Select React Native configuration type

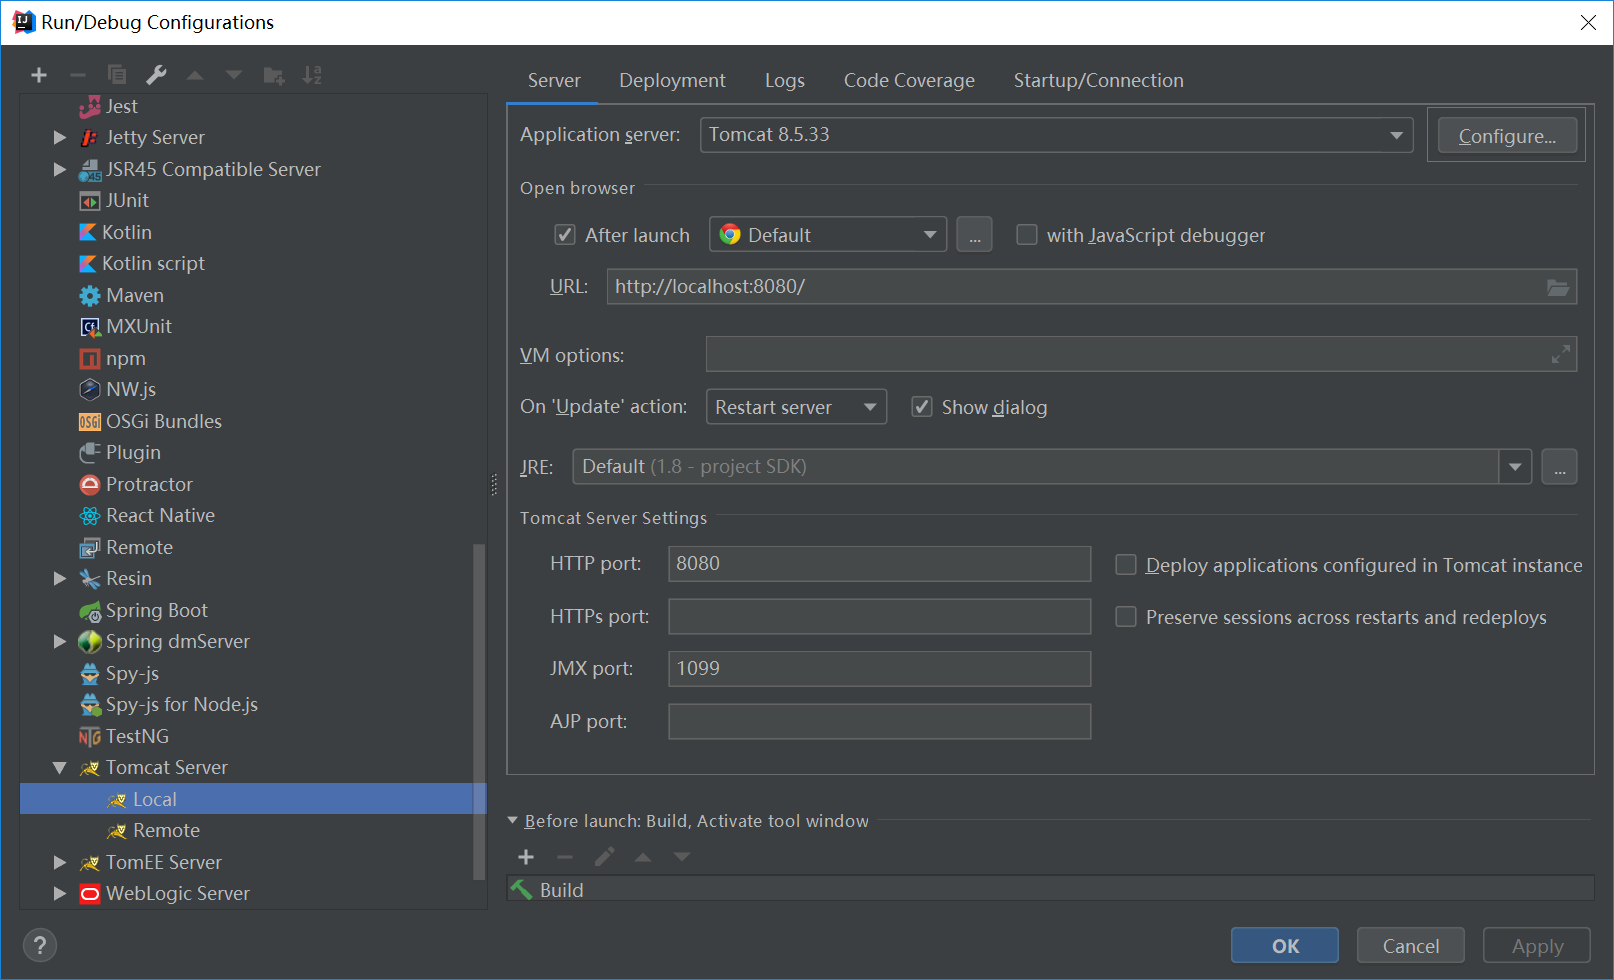pyautogui.click(x=160, y=515)
